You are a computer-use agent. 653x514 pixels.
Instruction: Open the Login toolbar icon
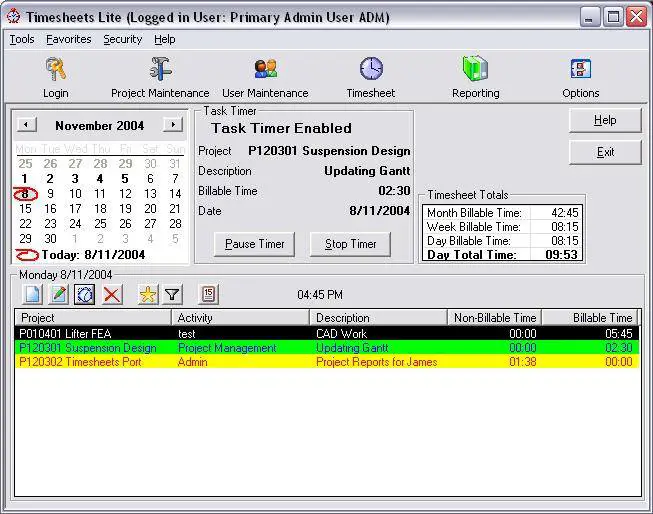(56, 69)
